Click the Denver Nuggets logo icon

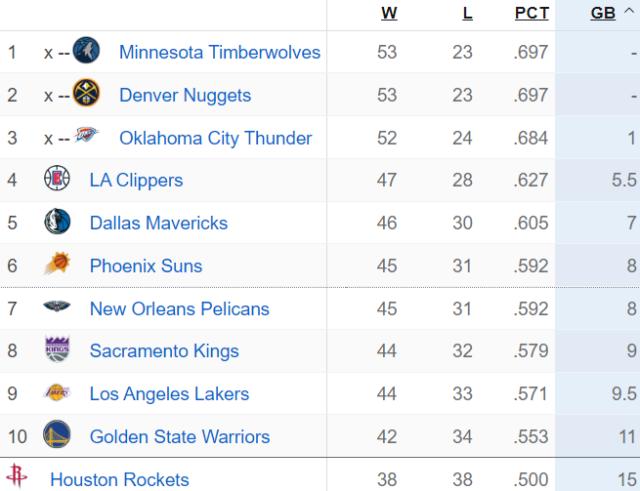point(87,95)
